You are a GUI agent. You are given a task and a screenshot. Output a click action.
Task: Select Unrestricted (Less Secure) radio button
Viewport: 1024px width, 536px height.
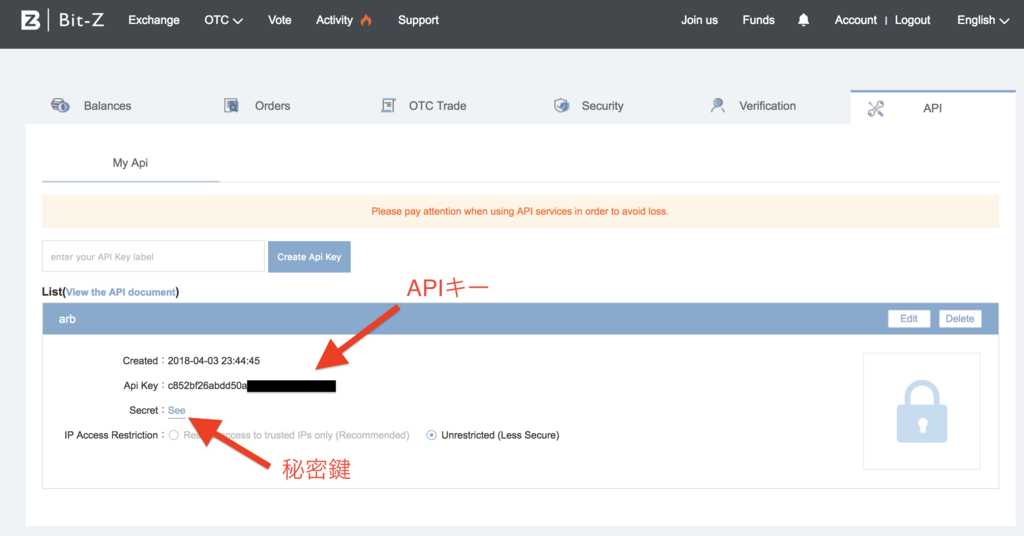[x=432, y=435]
